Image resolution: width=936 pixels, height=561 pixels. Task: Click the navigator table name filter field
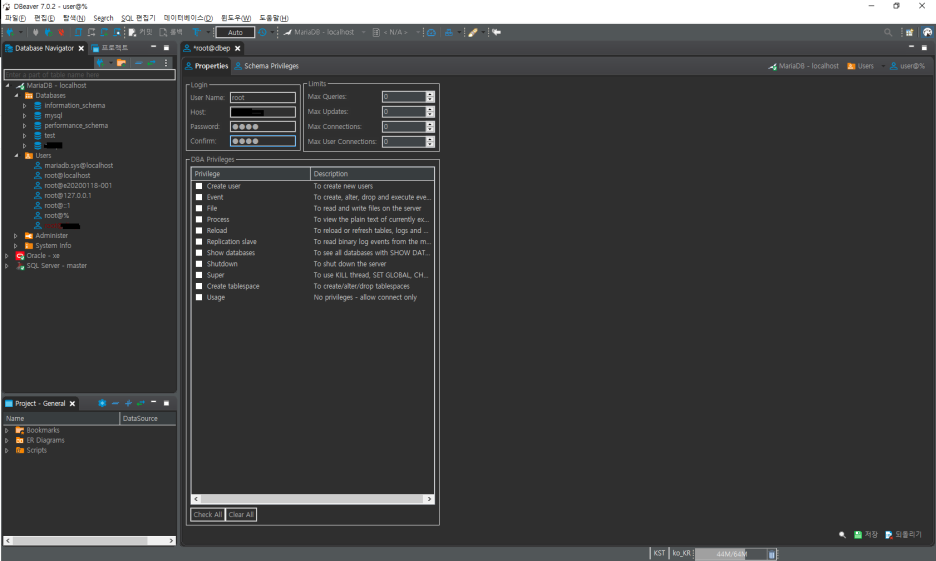(x=90, y=75)
